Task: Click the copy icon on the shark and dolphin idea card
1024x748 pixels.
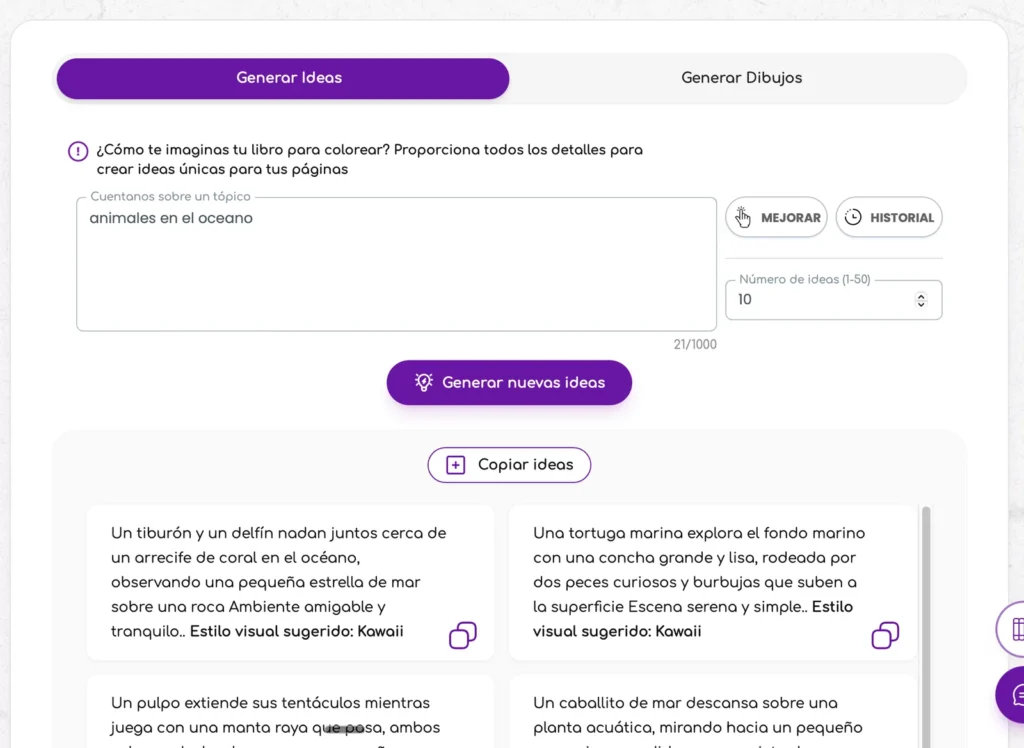Action: [x=463, y=636]
